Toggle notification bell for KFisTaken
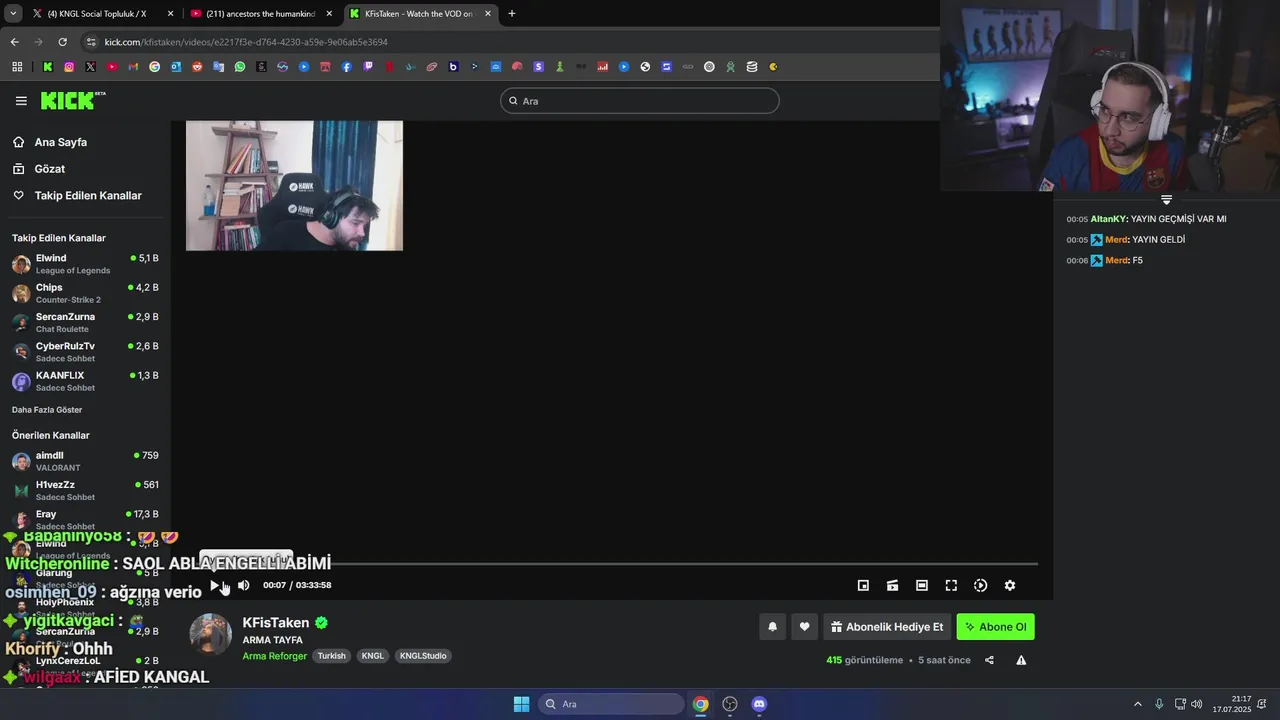The image size is (1280, 720). 772,627
